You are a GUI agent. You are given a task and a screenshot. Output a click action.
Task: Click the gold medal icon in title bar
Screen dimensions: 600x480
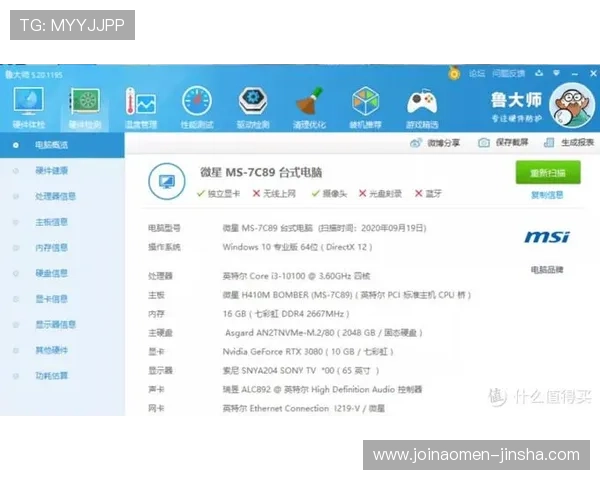[x=454, y=73]
